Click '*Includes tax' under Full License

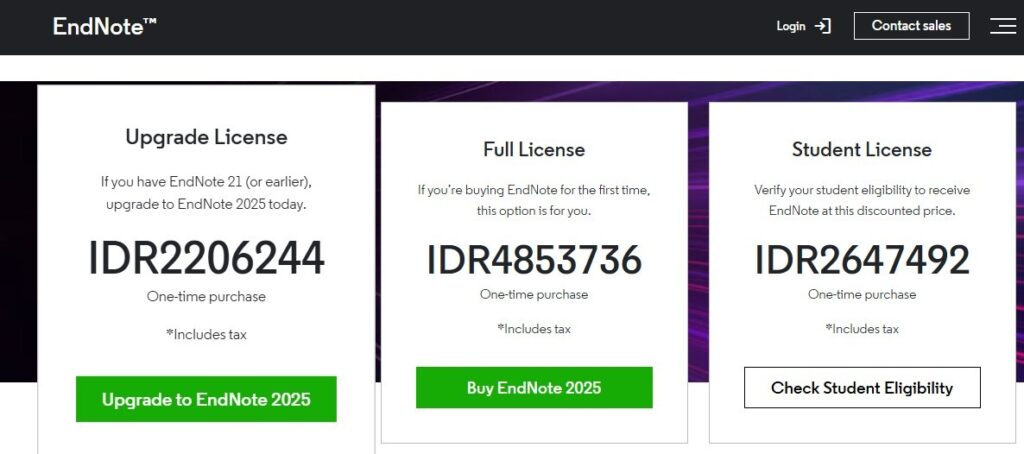534,329
